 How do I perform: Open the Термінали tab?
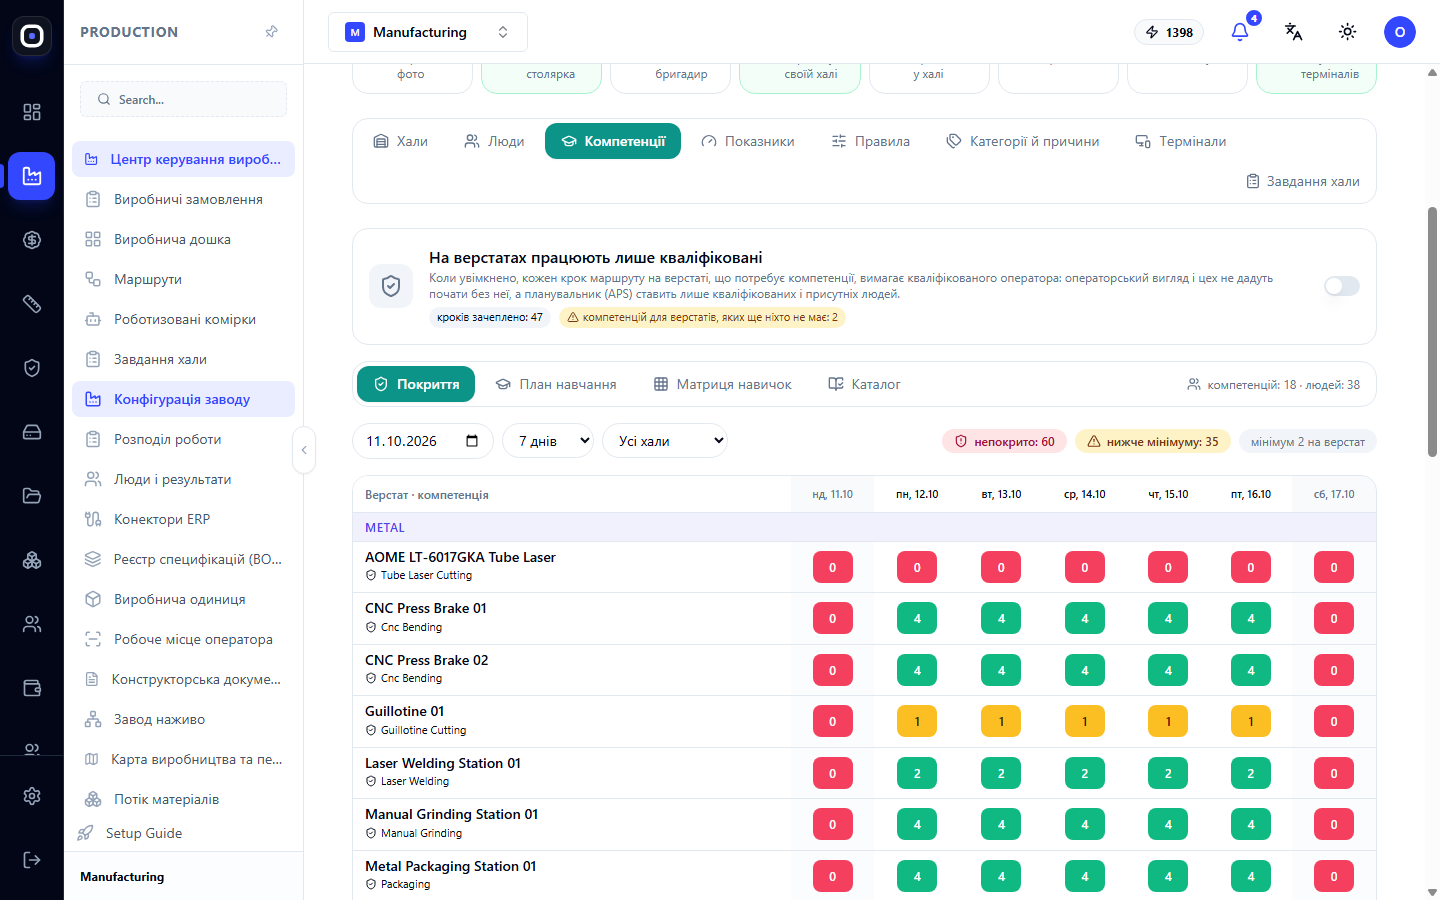pyautogui.click(x=1181, y=141)
